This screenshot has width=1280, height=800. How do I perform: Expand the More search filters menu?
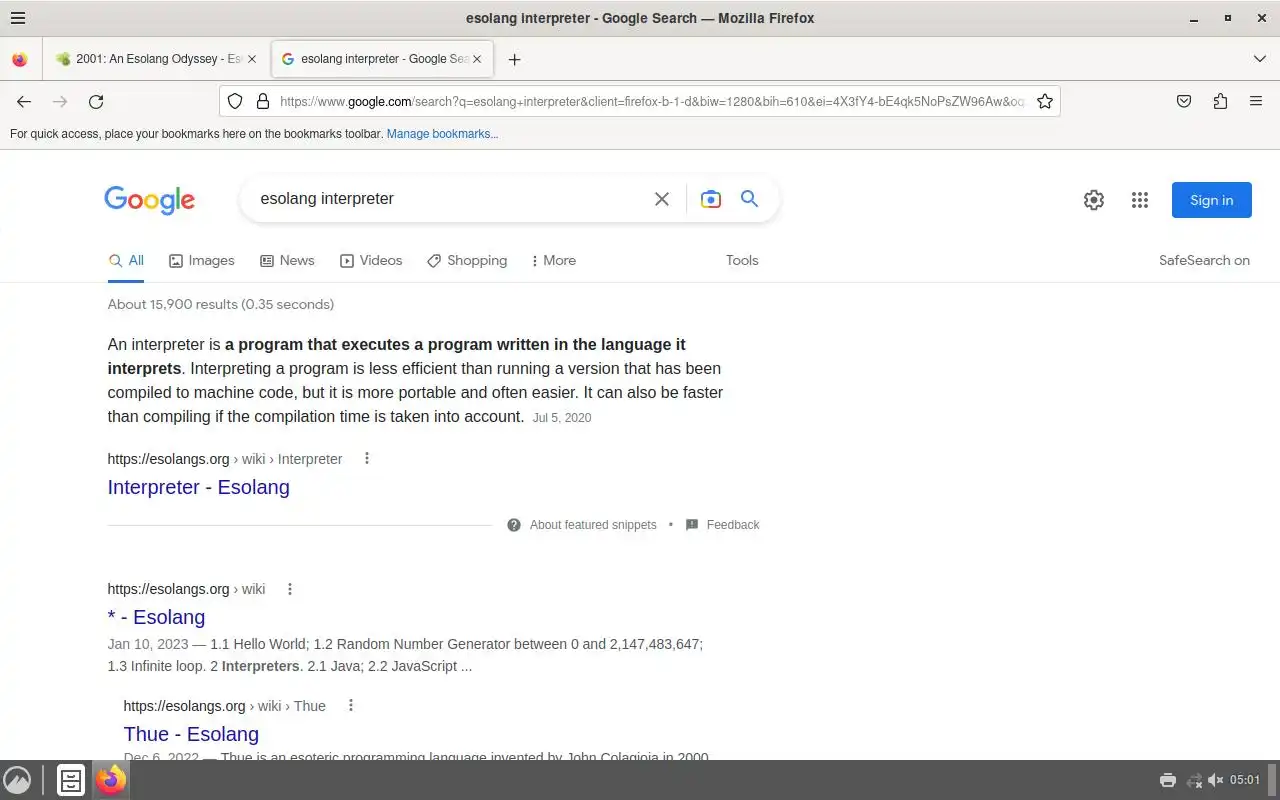coord(553,260)
